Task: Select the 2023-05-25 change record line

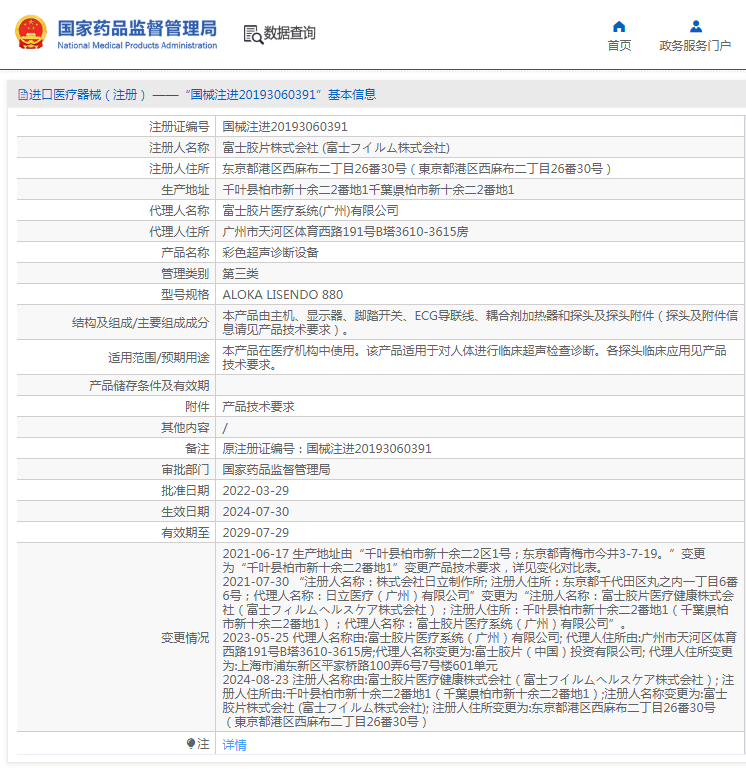Action: pyautogui.click(x=480, y=652)
